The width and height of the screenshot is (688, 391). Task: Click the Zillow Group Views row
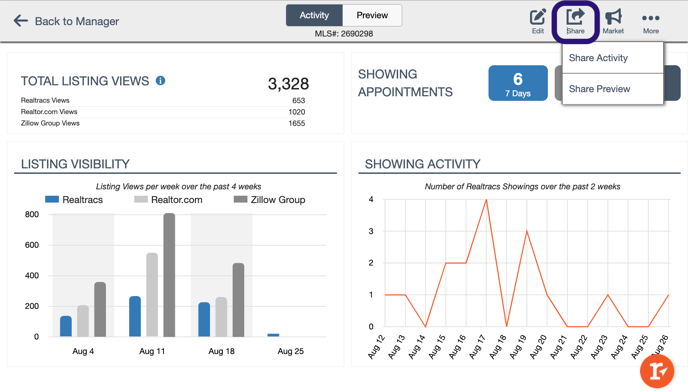163,123
